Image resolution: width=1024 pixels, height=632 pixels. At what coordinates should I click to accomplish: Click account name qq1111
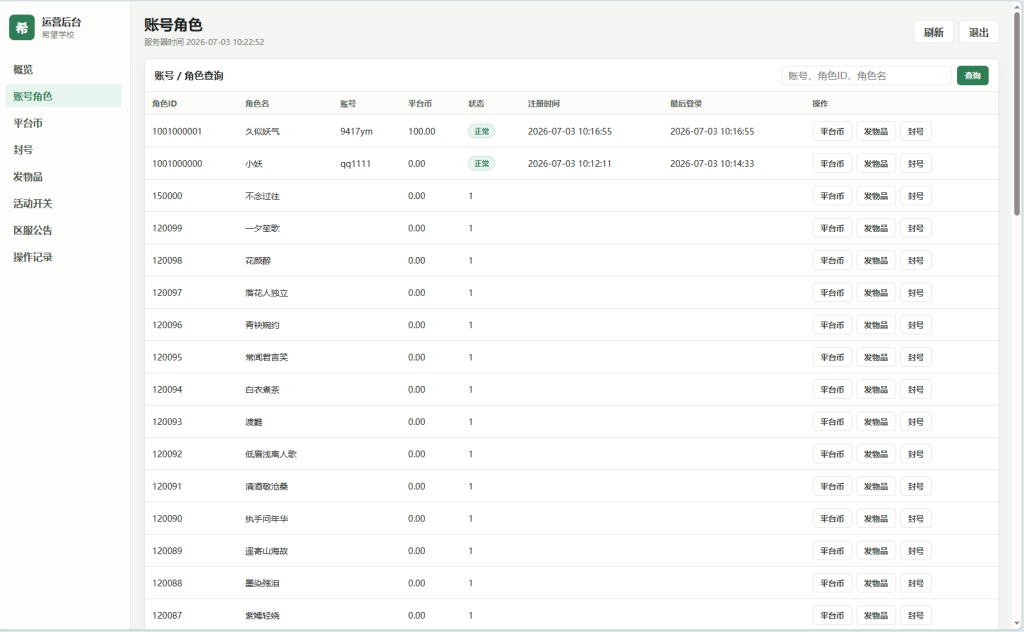point(355,163)
